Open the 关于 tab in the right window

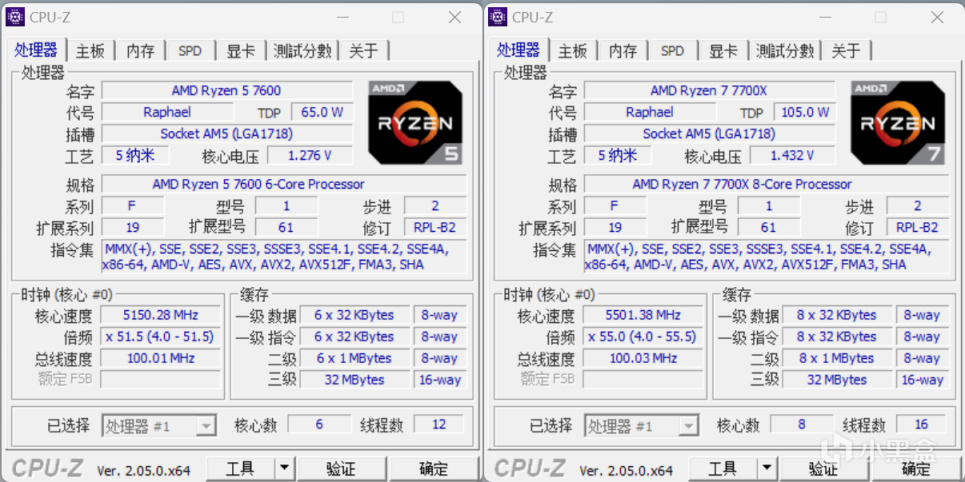coord(846,51)
